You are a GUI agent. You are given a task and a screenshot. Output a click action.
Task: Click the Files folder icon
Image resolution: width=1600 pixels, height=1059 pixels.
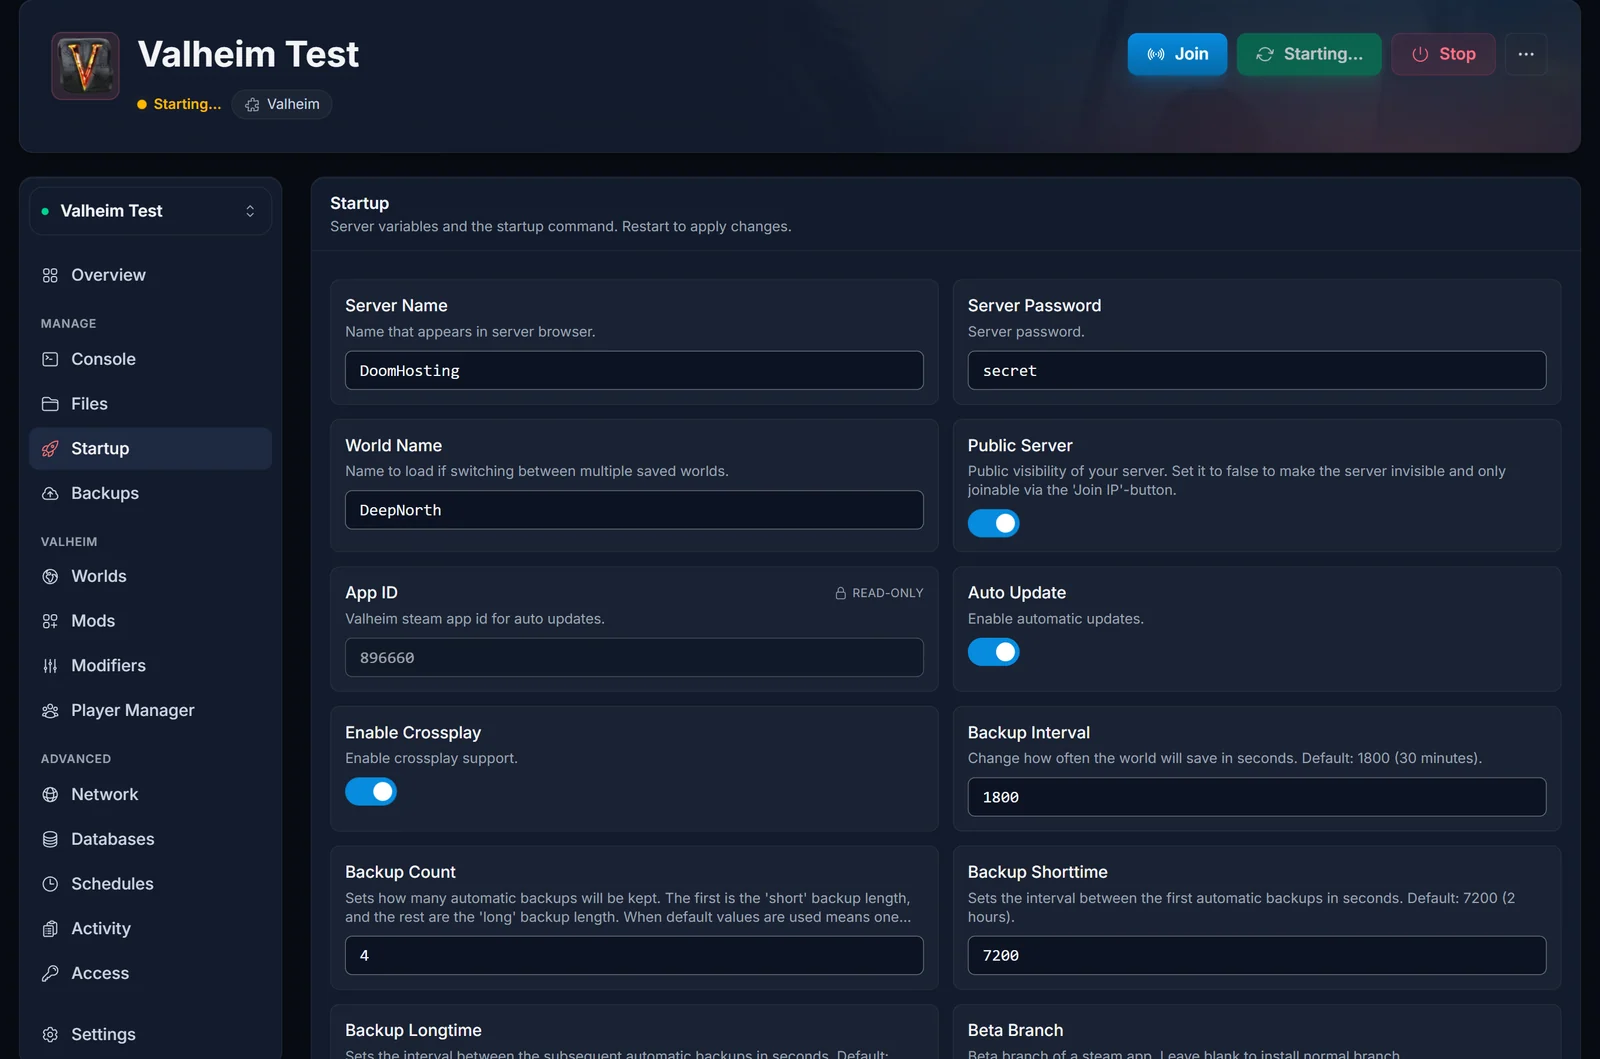pyautogui.click(x=50, y=404)
